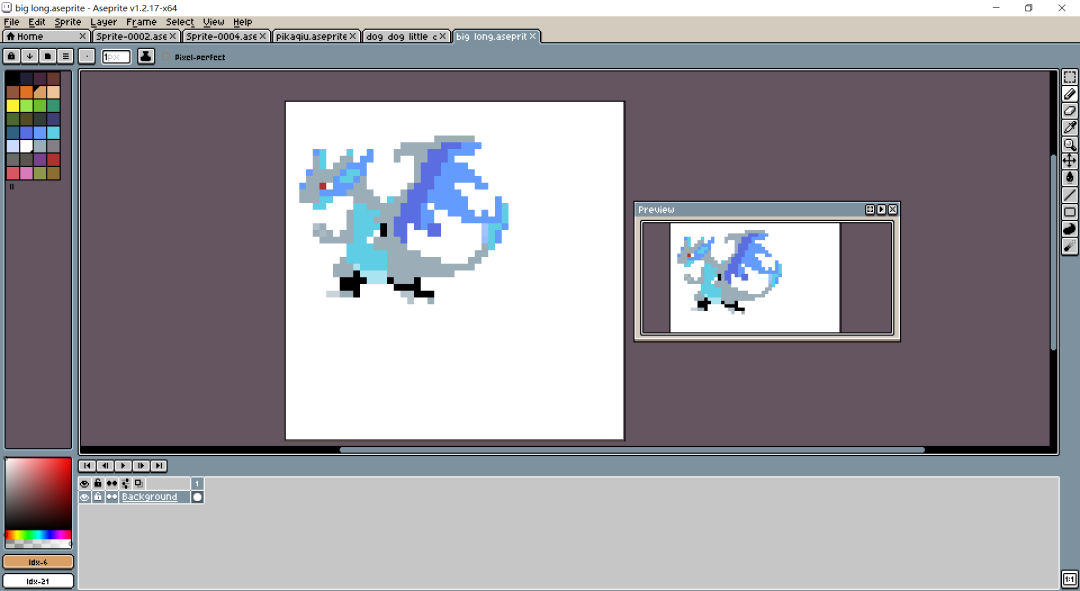Click the horizontal canvas scrollbar
Image resolution: width=1080 pixels, height=591 pixels.
pos(632,450)
